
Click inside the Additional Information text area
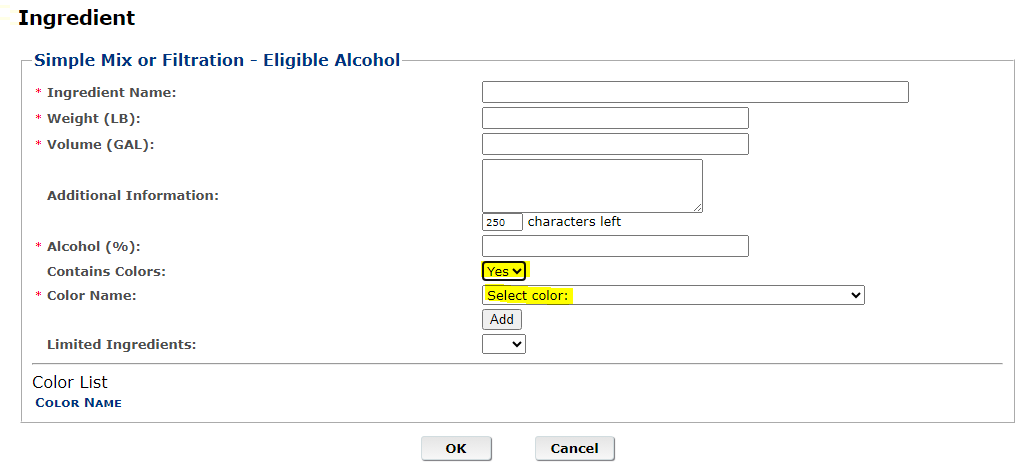tap(591, 185)
